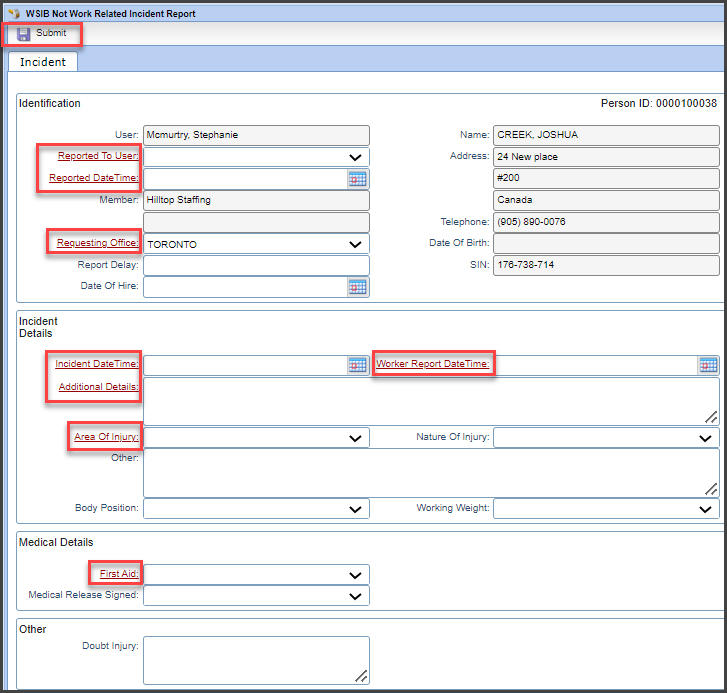Image resolution: width=727 pixels, height=693 pixels.
Task: Click the User field 'Mcmurtry, Stephanie'
Action: tap(256, 135)
